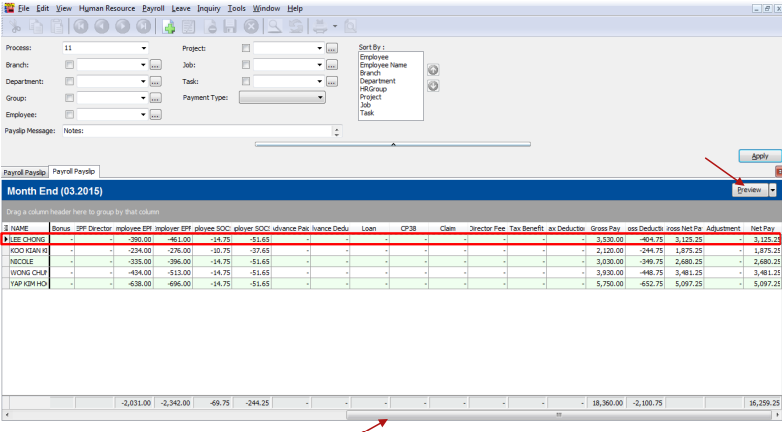Open the Preview button dropdown arrow
Screen dimensions: 782x432
pyautogui.click(x=773, y=190)
